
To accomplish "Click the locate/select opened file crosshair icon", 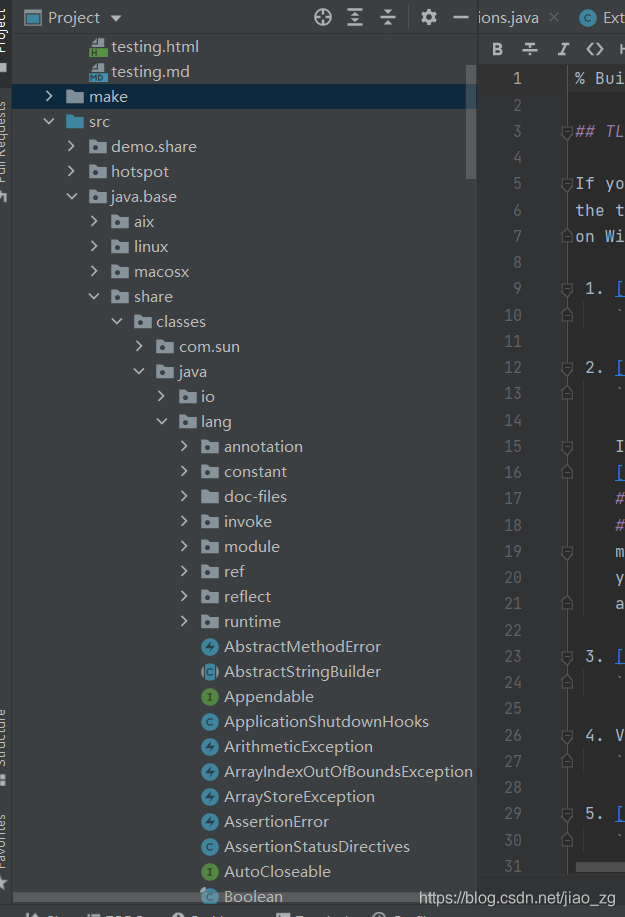I will [323, 18].
